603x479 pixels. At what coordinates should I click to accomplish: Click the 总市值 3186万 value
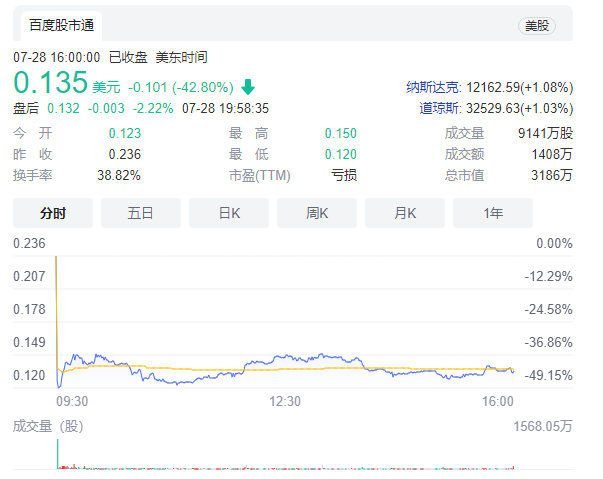click(553, 175)
